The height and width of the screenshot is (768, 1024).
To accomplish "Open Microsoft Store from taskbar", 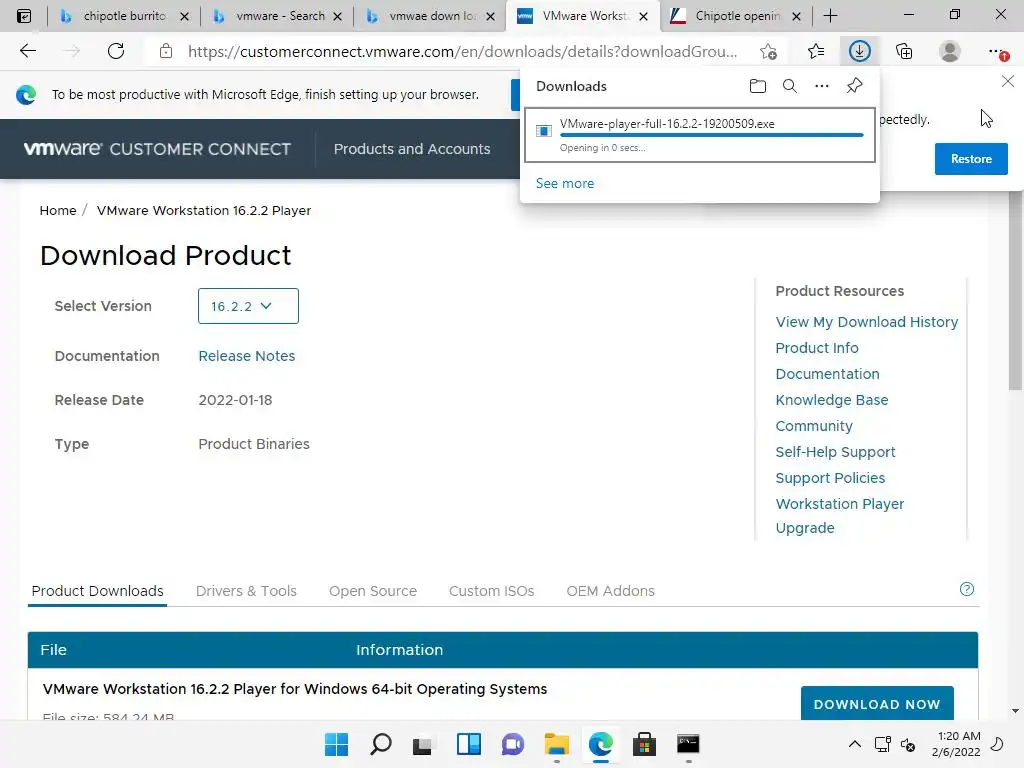I will (x=644, y=744).
